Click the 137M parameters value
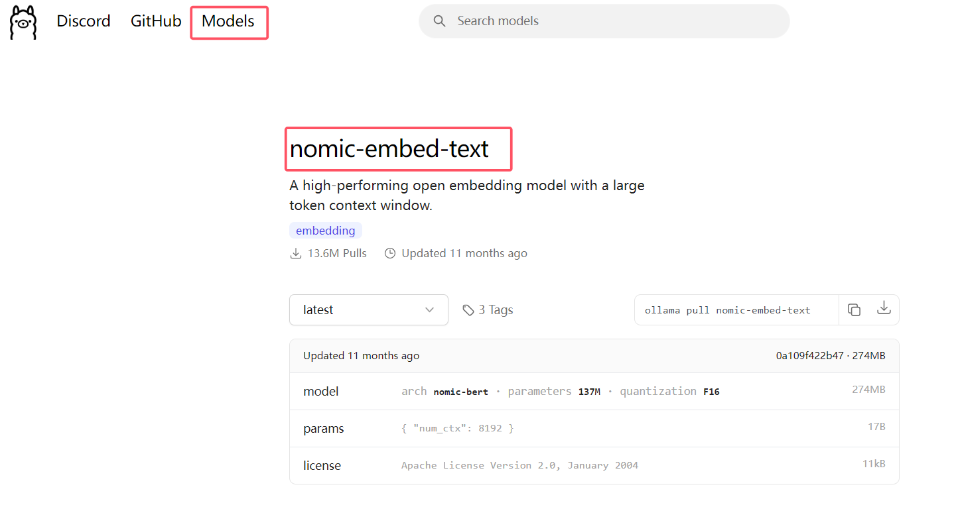Image resolution: width=975 pixels, height=523 pixels. (589, 392)
